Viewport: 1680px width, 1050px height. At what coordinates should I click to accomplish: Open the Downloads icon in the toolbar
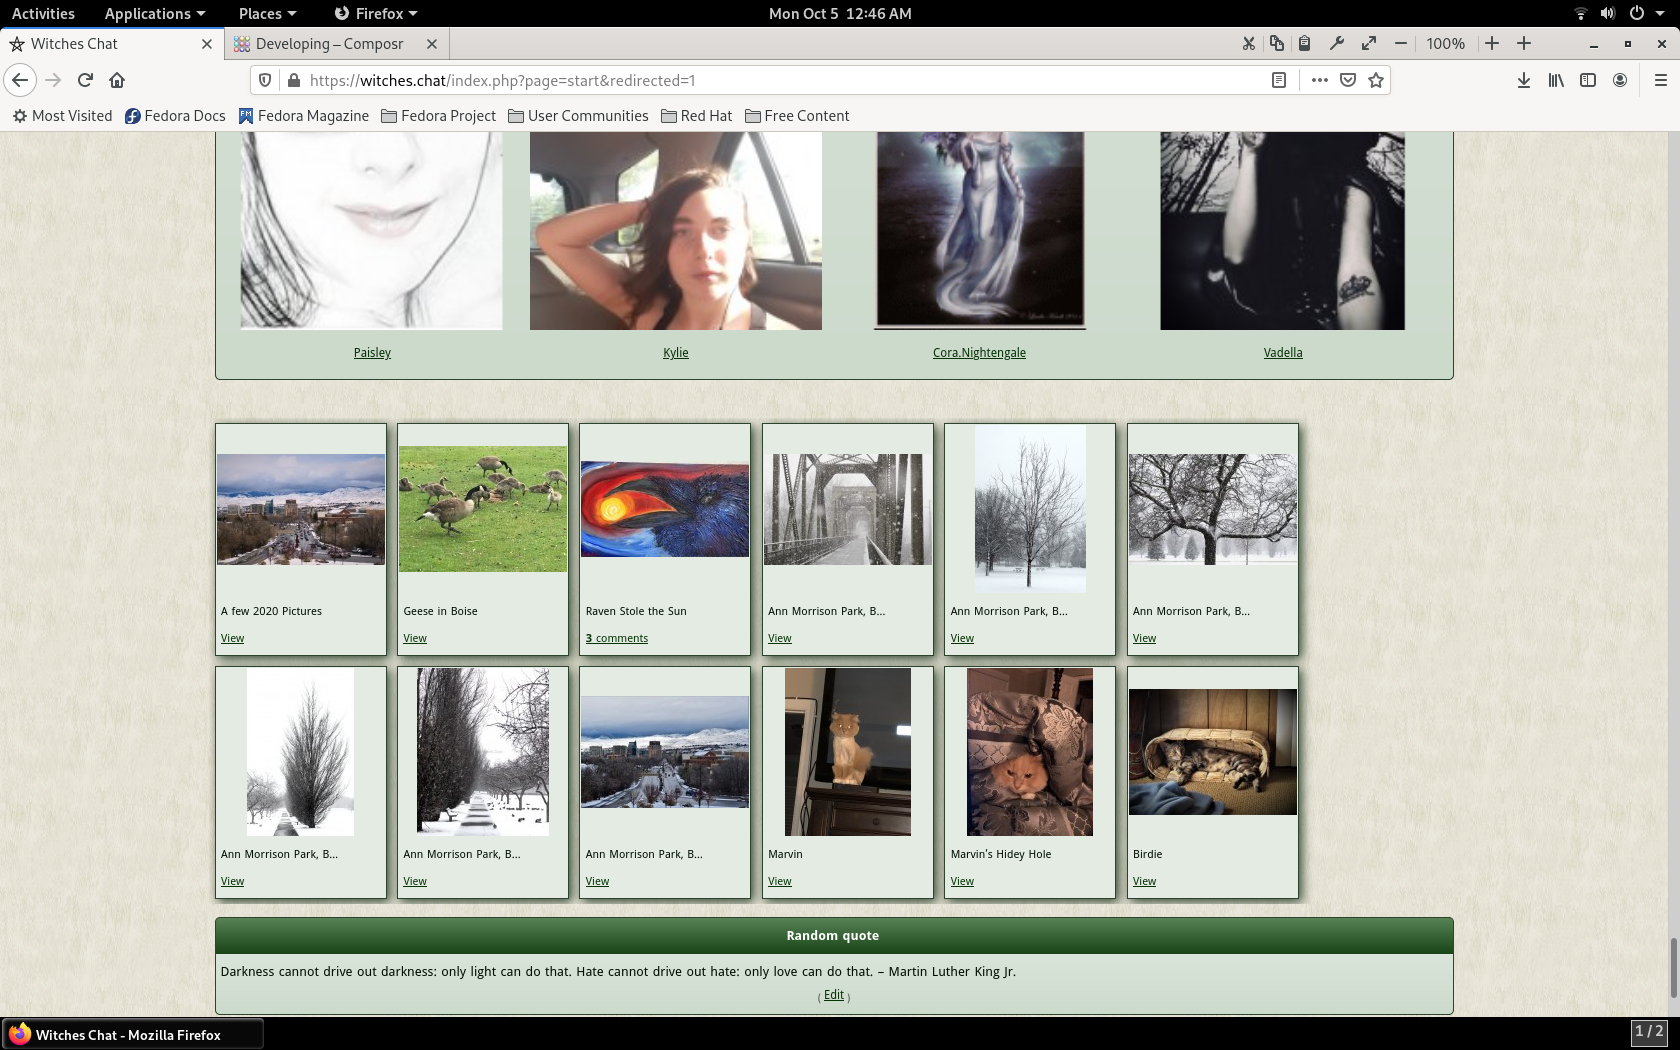[1523, 80]
